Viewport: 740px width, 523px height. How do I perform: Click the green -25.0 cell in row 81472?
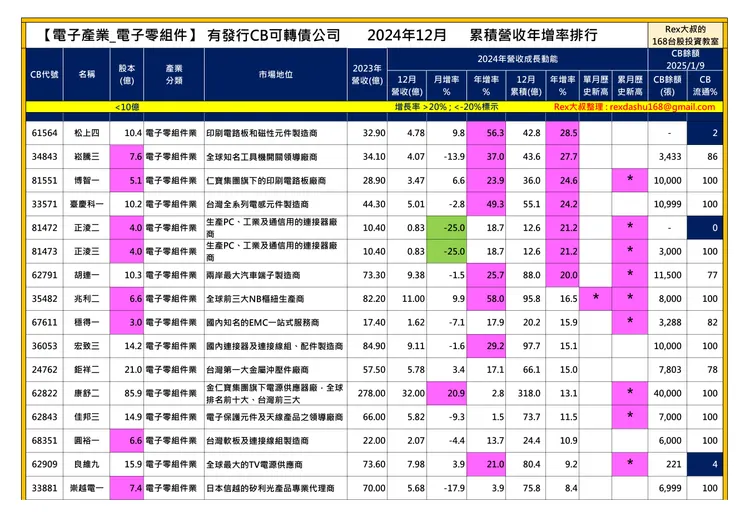click(446, 228)
